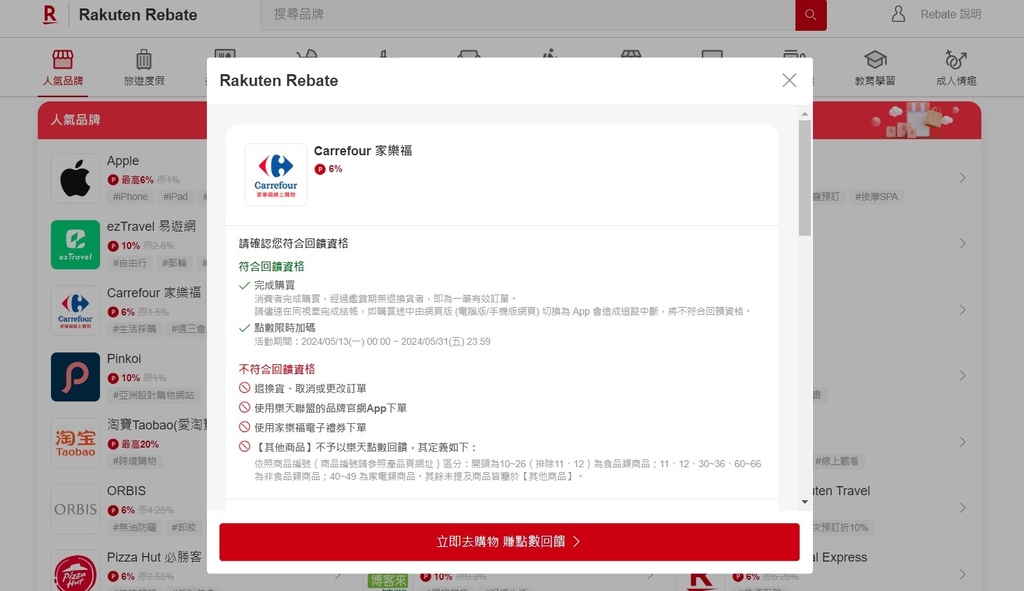This screenshot has height=591, width=1024.
Task: Click the Carrefour logo in the dialog
Action: coord(276,175)
